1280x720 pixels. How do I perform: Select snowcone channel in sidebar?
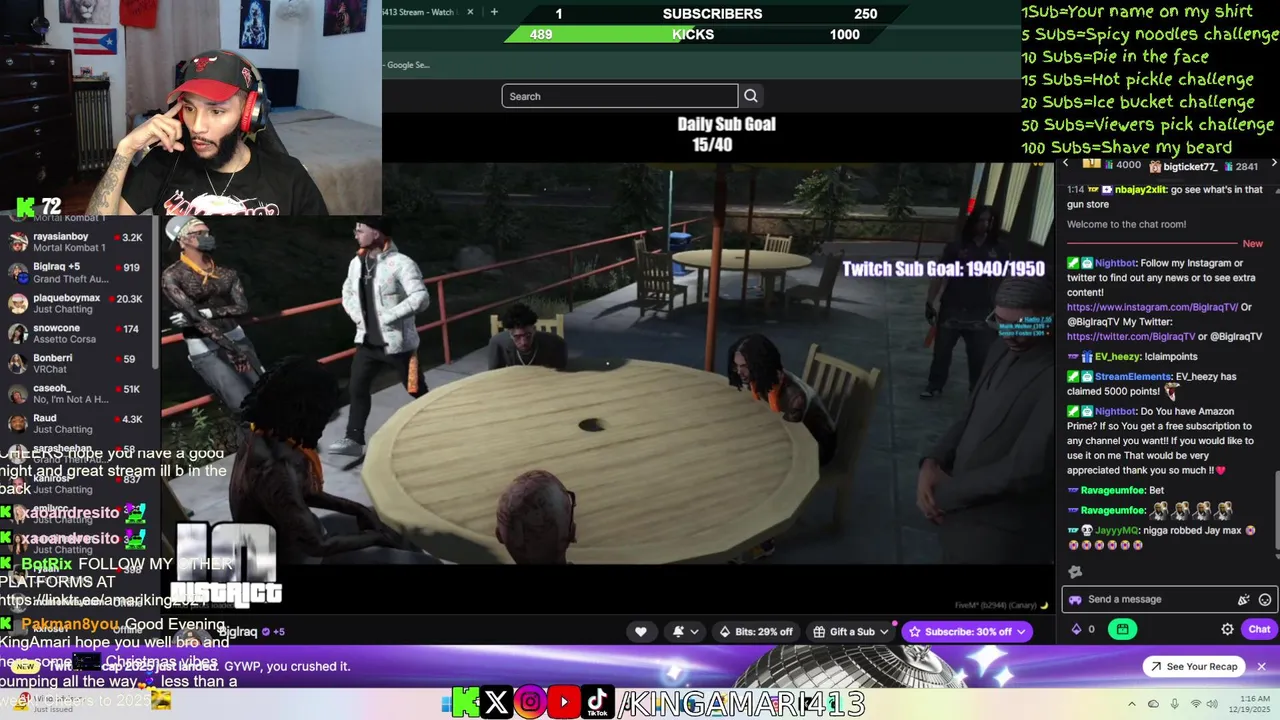78,333
